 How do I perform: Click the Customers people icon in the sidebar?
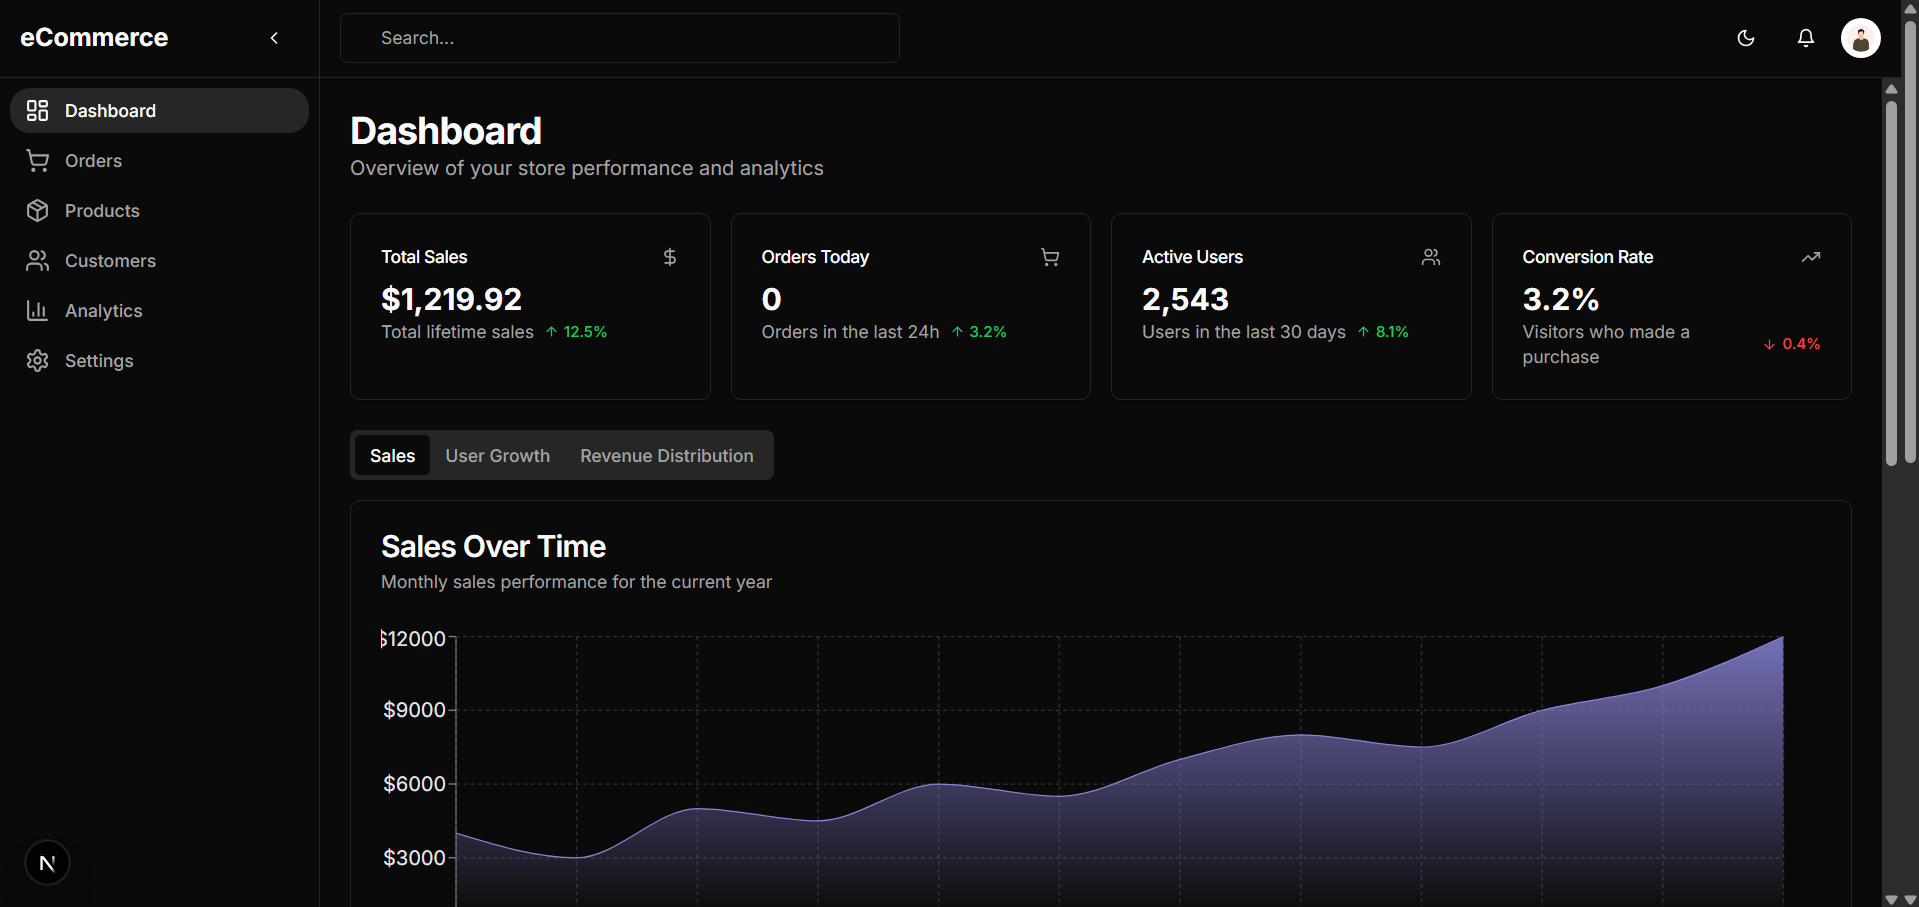(x=37, y=260)
